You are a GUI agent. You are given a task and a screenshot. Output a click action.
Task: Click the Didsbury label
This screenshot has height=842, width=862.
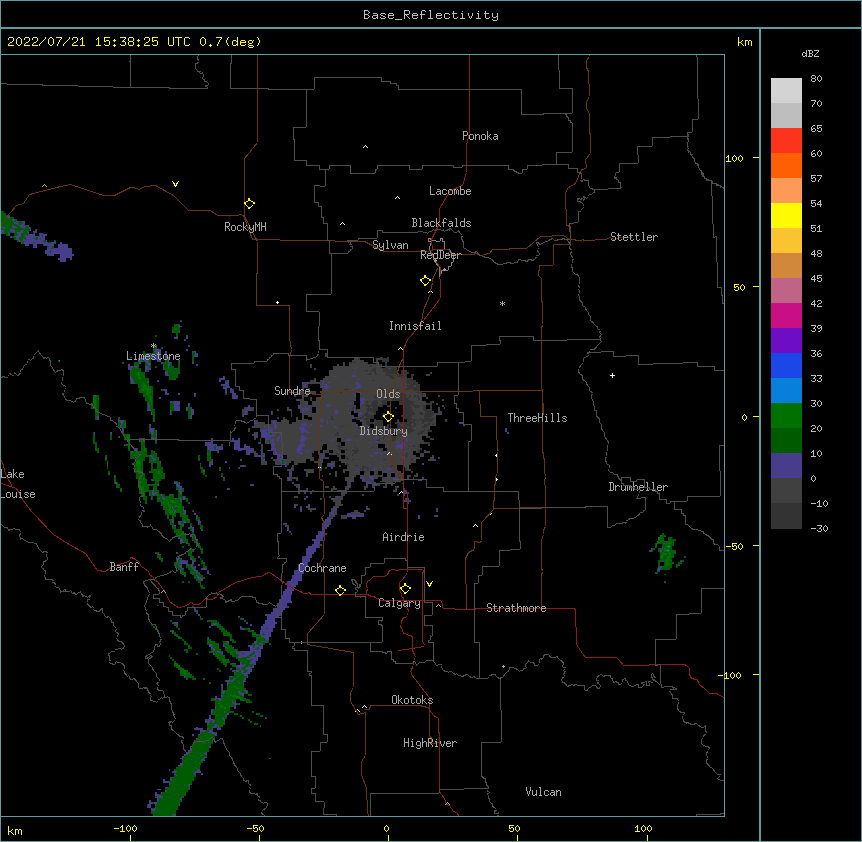point(384,431)
